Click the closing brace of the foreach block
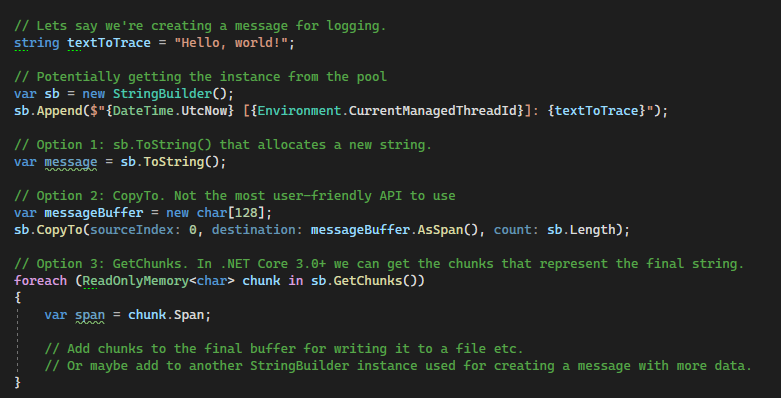Viewport: 781px width, 398px height. click(x=18, y=383)
